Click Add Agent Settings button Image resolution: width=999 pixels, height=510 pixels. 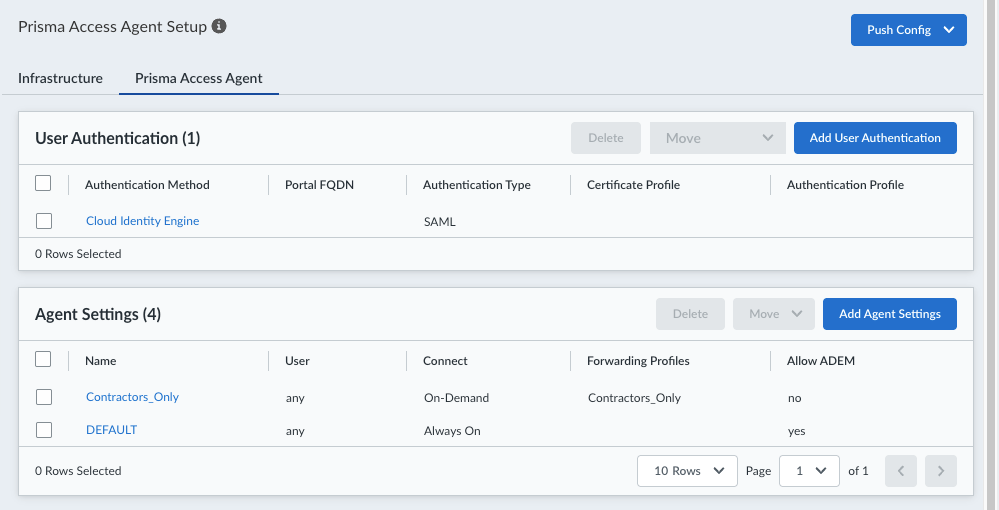tap(889, 314)
